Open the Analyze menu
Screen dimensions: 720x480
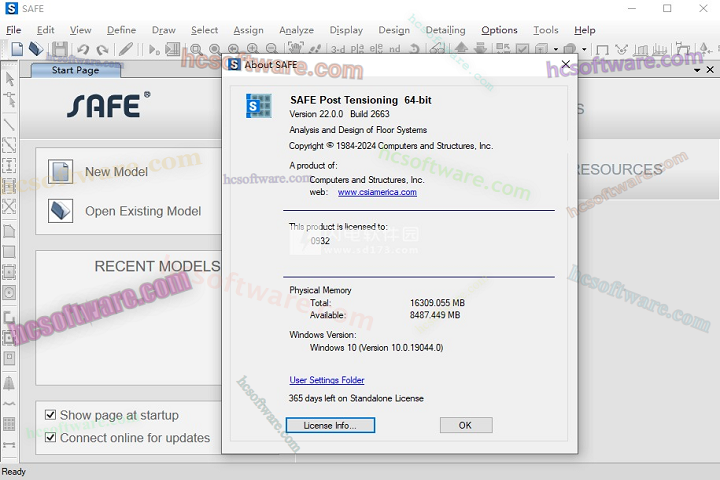tap(296, 30)
